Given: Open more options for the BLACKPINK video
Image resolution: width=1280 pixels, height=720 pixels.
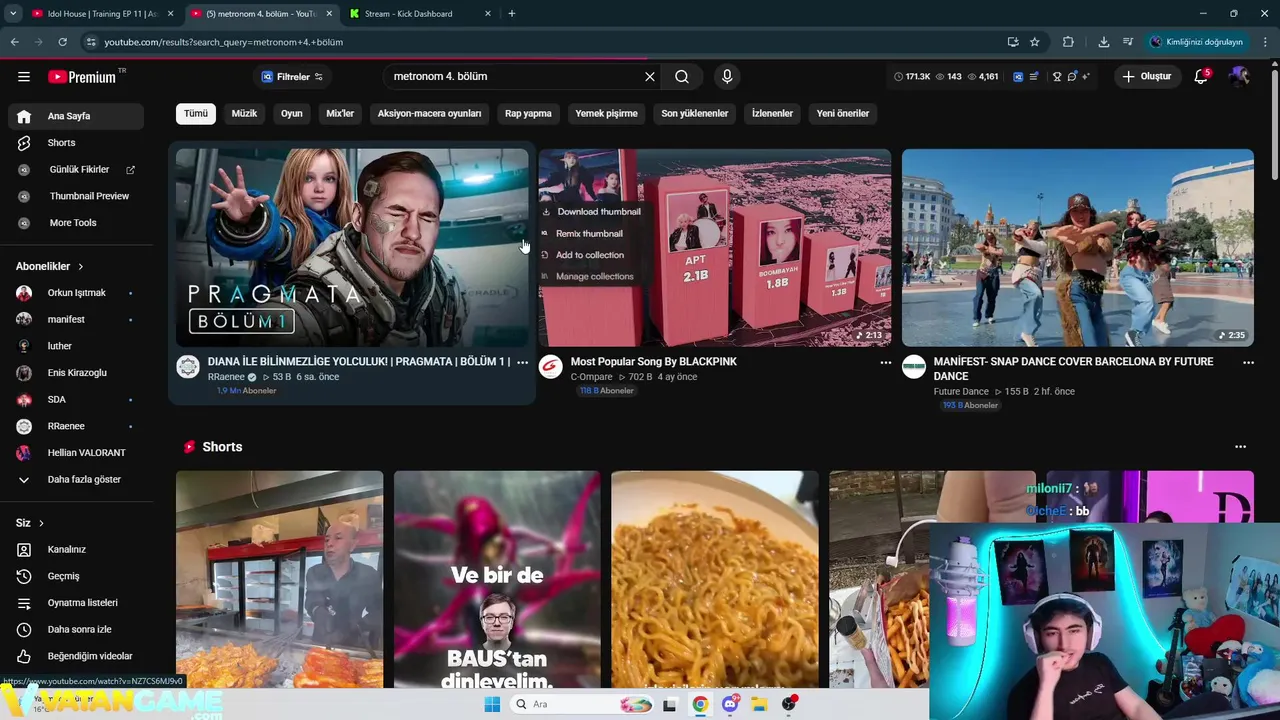Looking at the screenshot, I should tap(885, 363).
